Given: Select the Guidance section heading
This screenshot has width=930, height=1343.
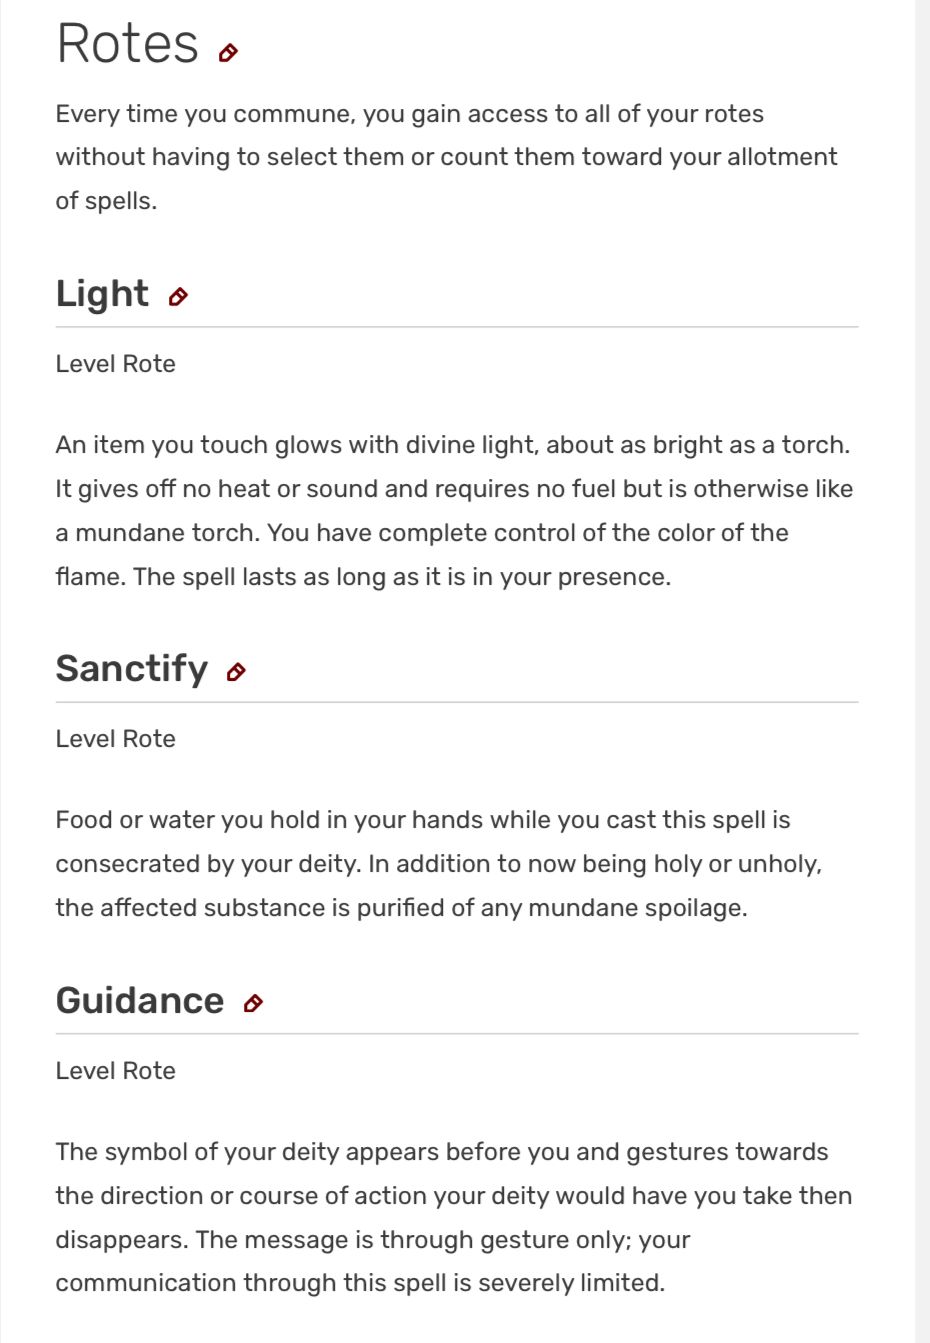Looking at the screenshot, I should tap(140, 1000).
